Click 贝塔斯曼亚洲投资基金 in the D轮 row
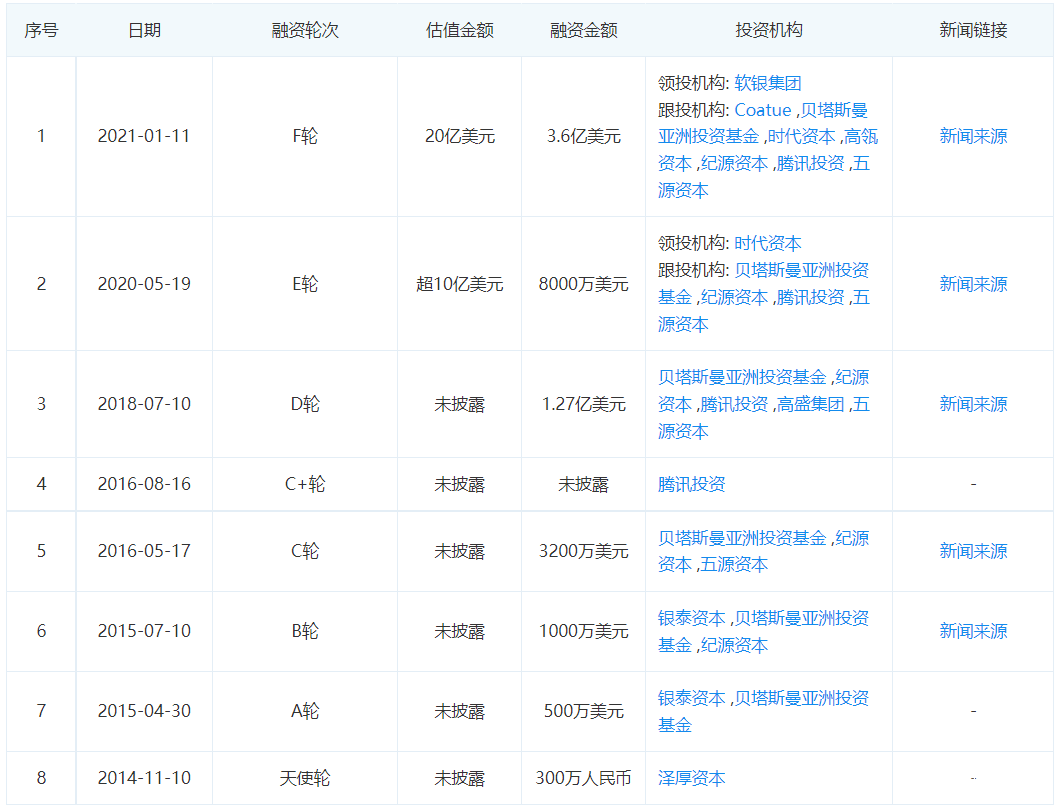 coord(742,377)
